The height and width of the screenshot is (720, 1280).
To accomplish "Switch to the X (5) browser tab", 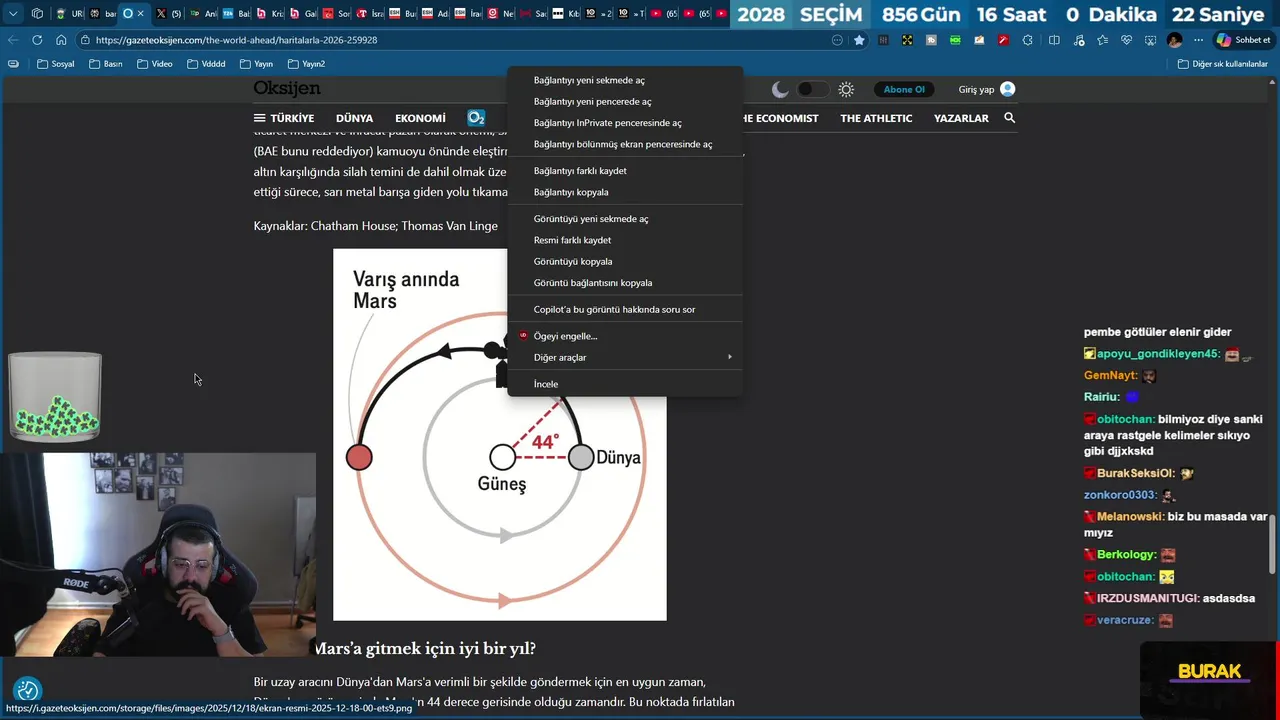I will (168, 14).
